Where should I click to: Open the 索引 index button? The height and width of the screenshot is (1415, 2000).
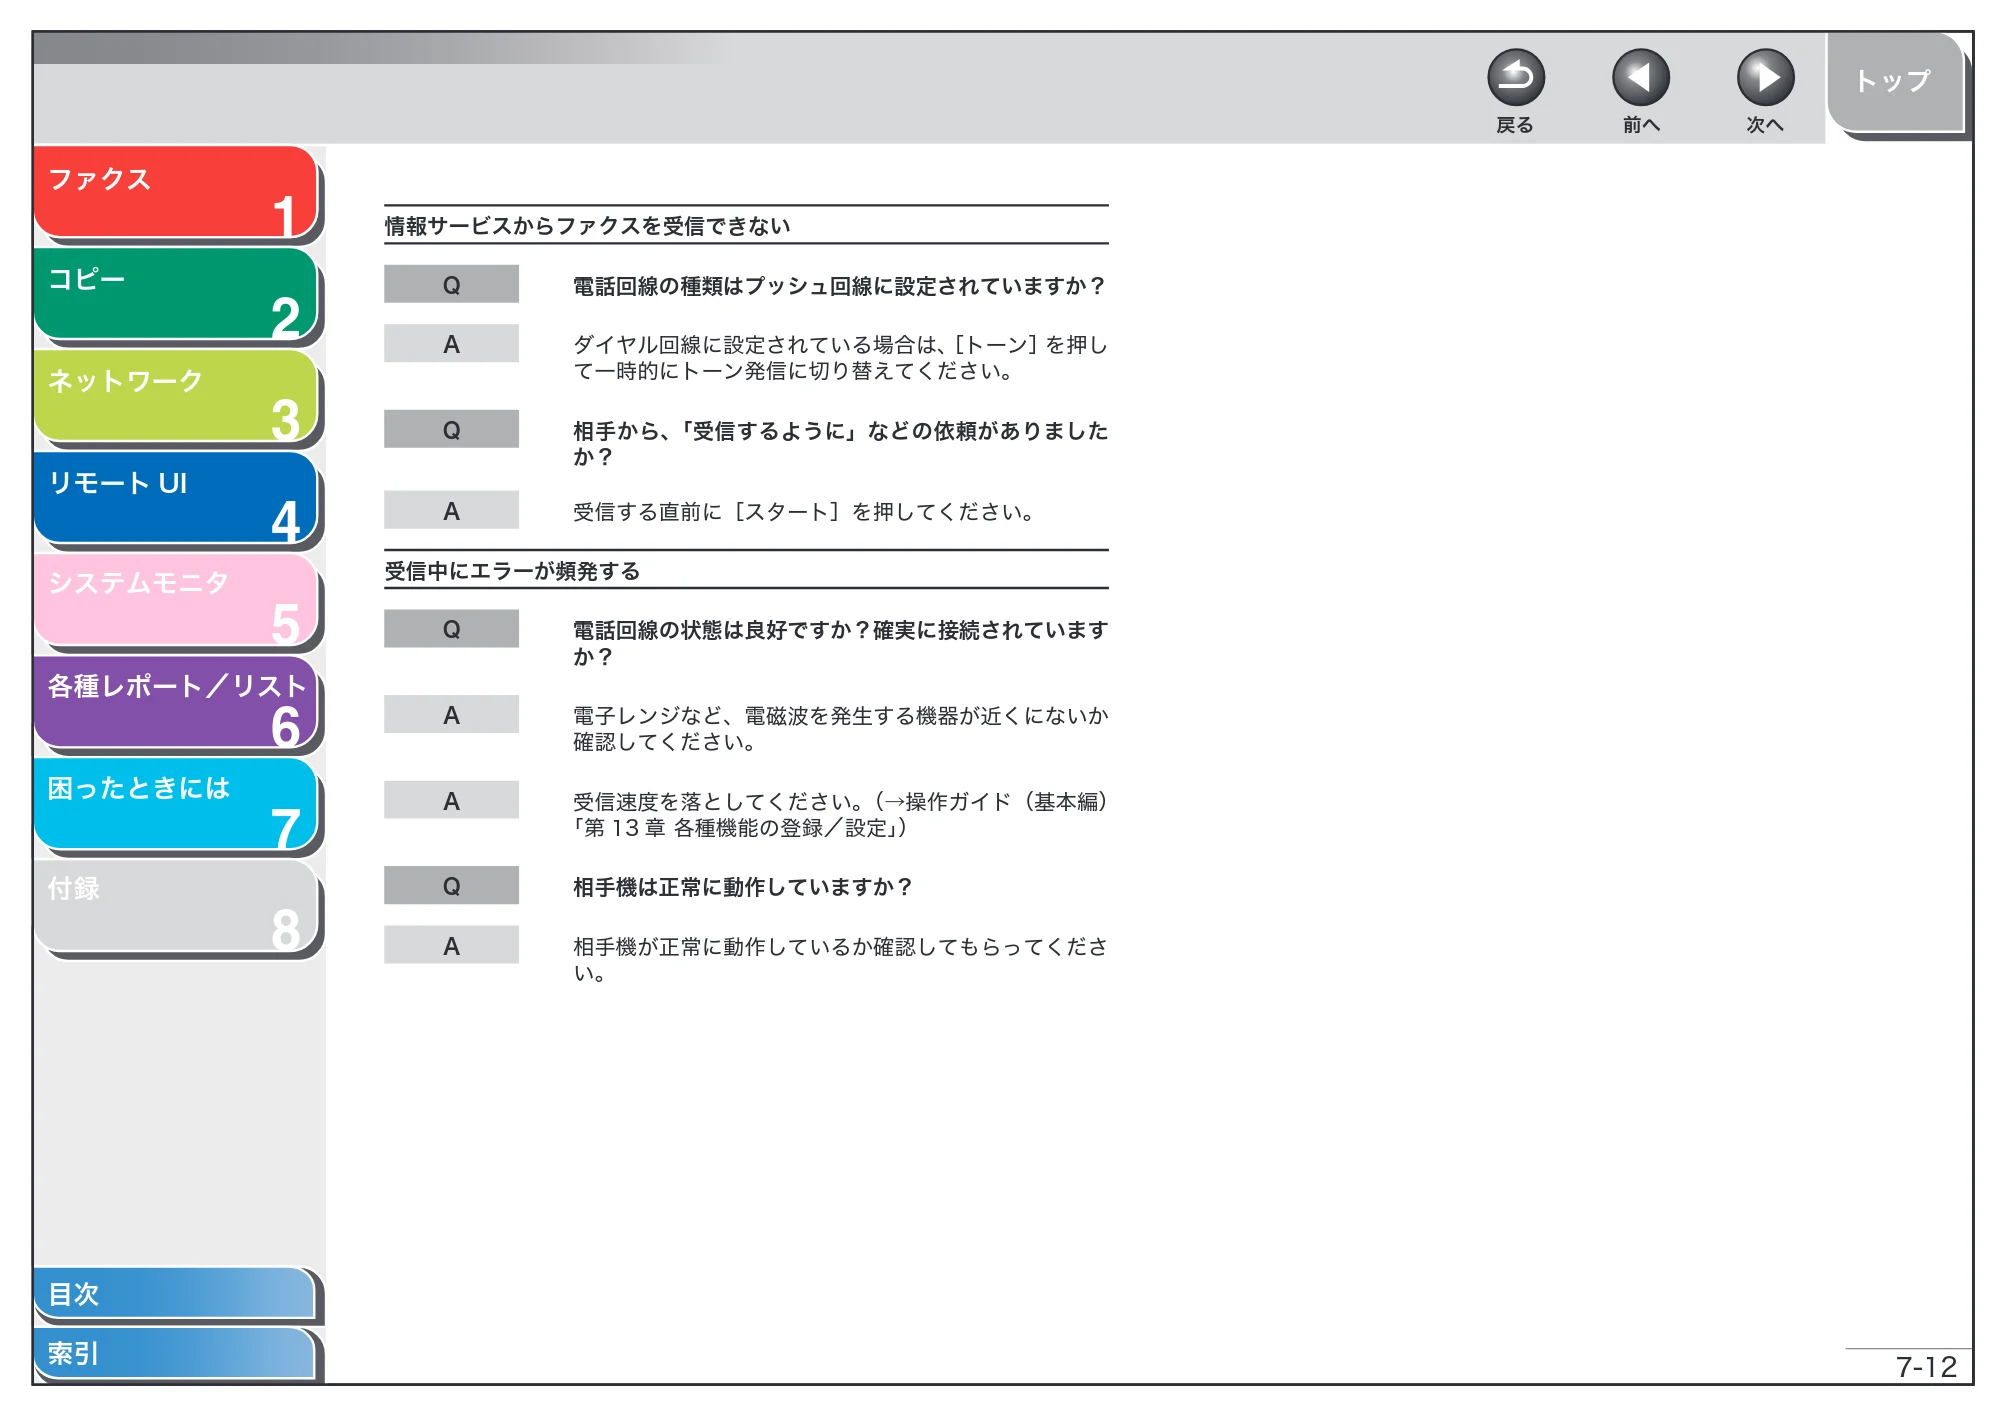click(x=175, y=1353)
